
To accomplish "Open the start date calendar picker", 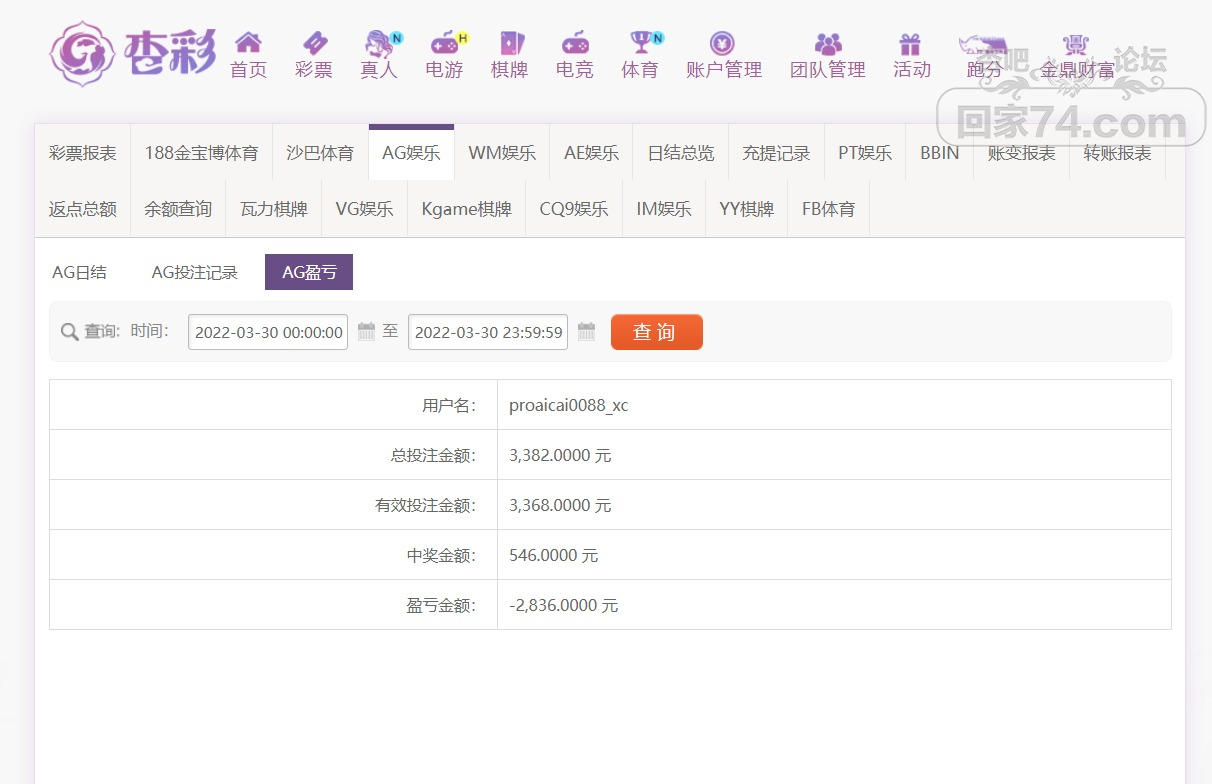I will click(x=366, y=332).
